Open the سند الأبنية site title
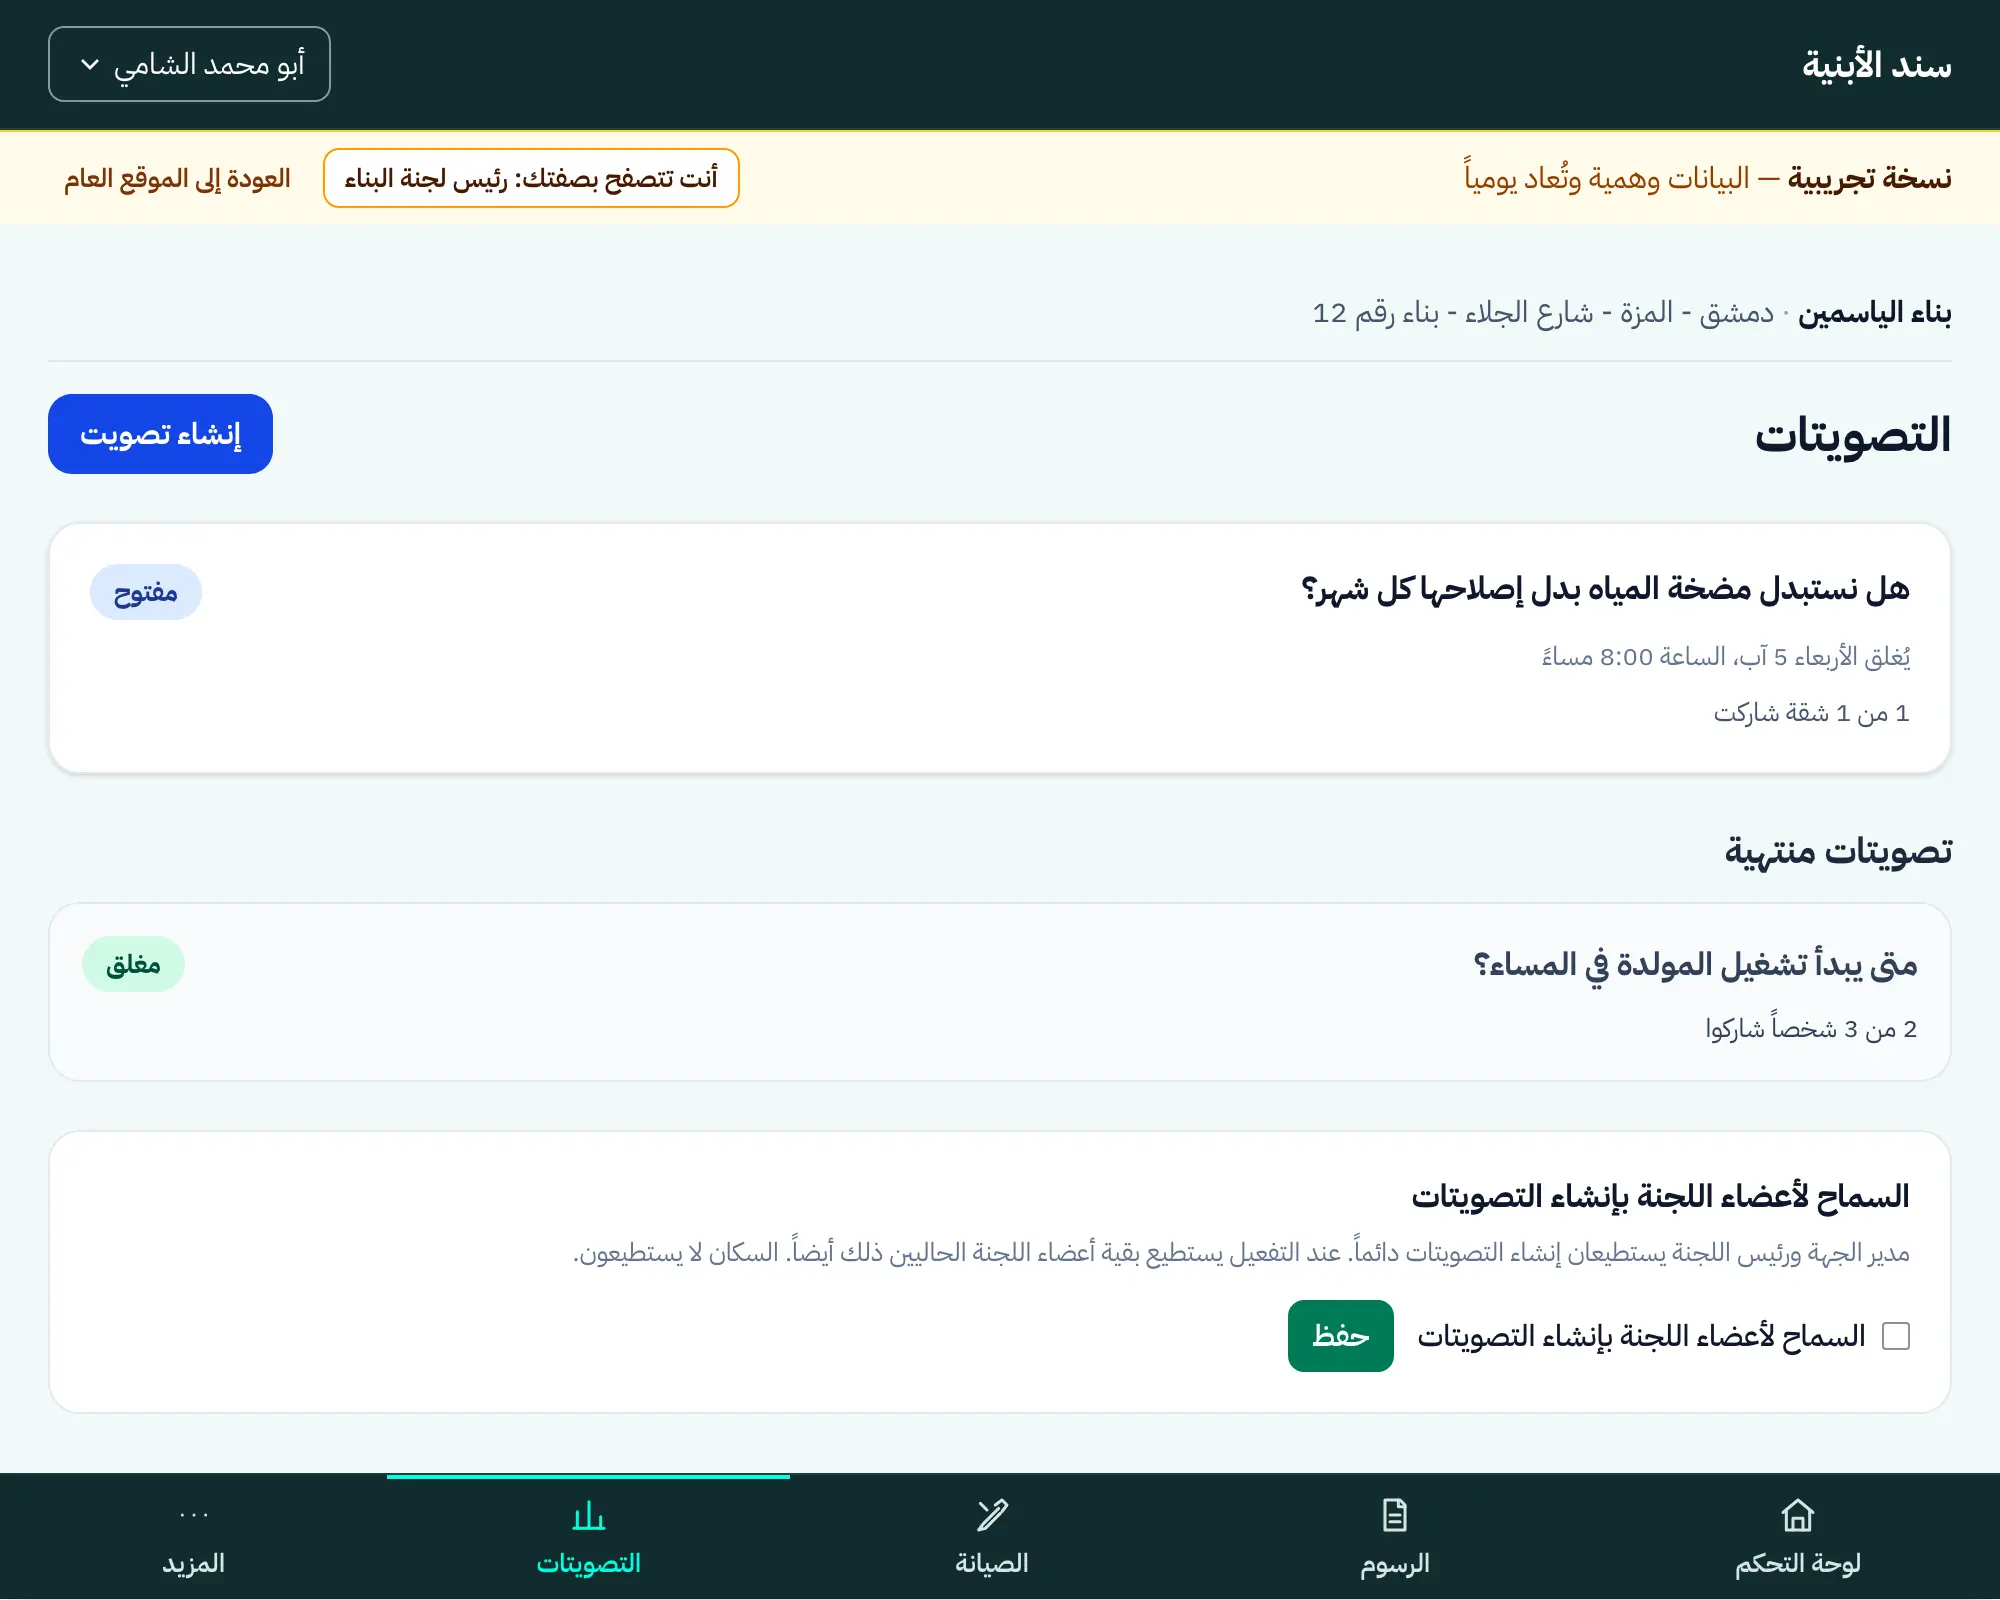2000x1600 pixels. [1876, 65]
